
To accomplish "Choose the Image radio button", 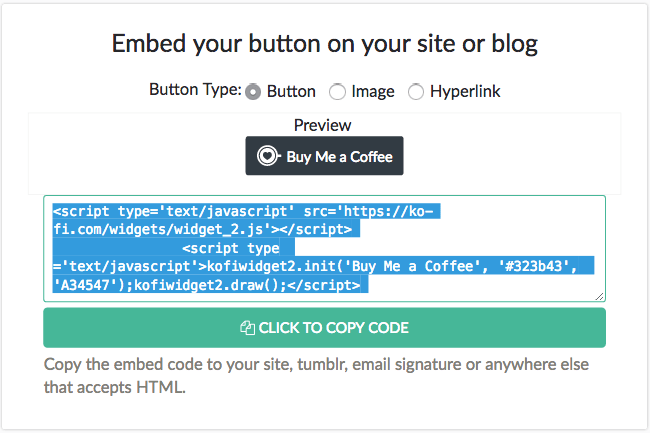I will pos(337,92).
